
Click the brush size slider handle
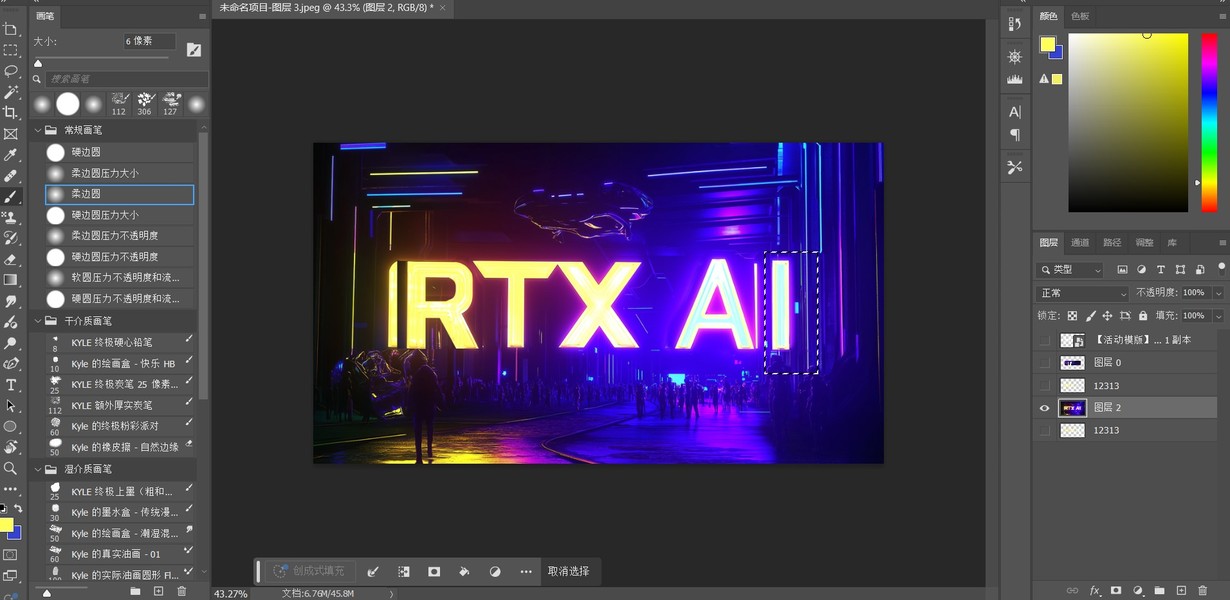click(x=38, y=63)
